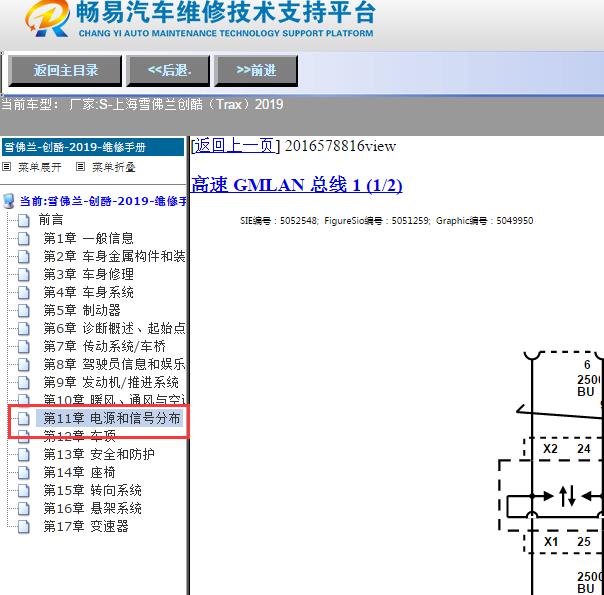Open 第3章 车身修理
This screenshot has height=595, width=604.
click(88, 274)
